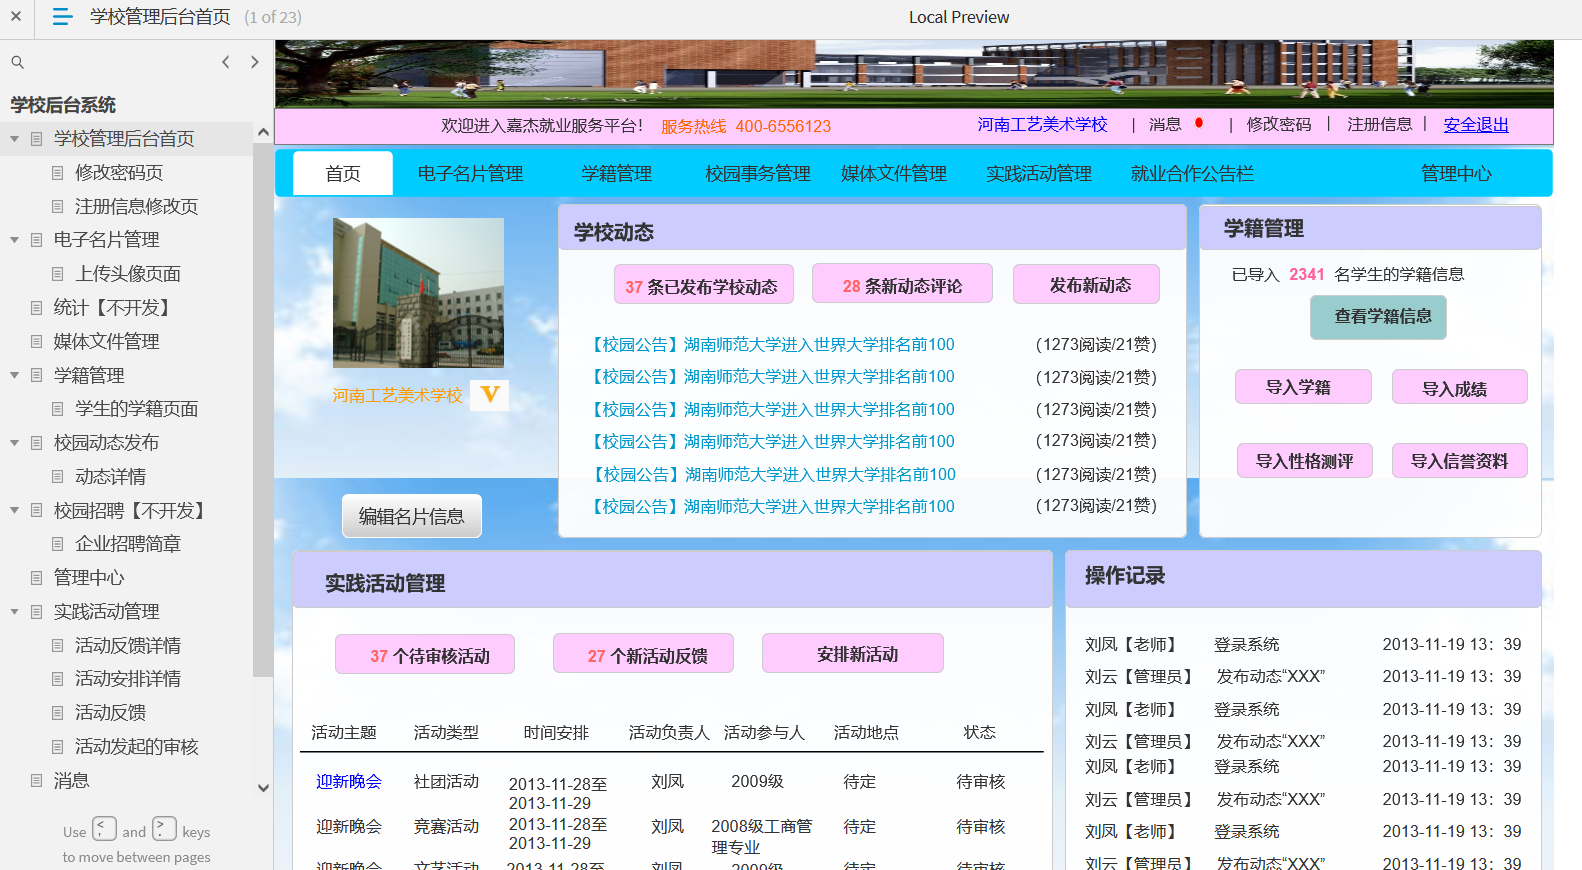
Task: Open 活动安排详情 in the sidebar tree
Action: point(128,679)
